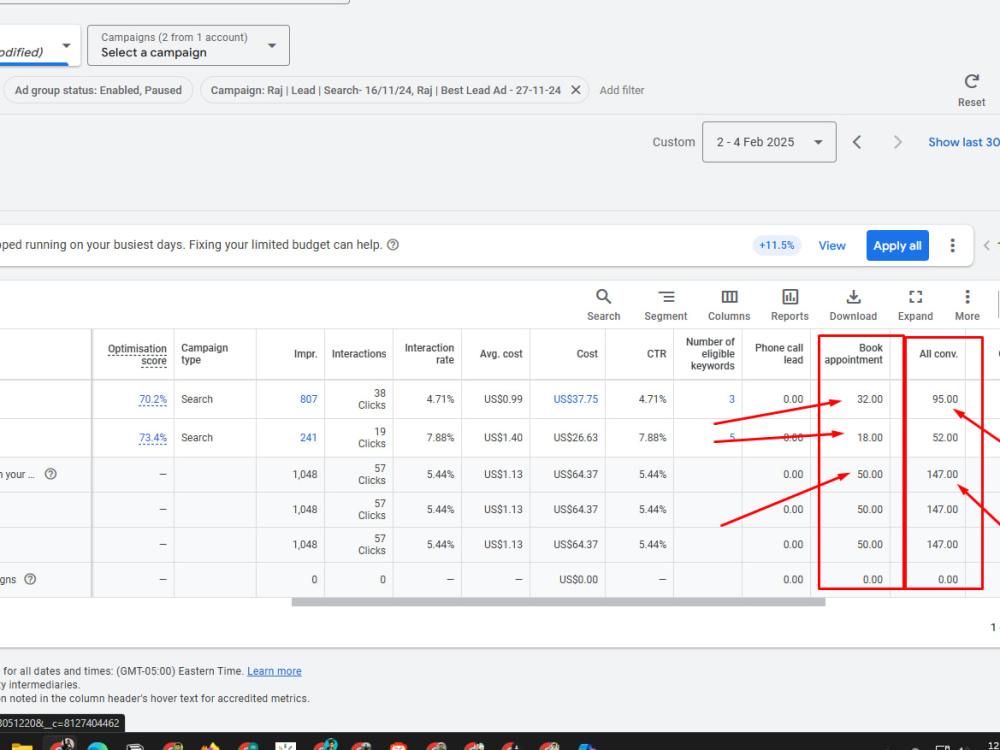Open the Learn more link
Viewport: 1000px width, 750px height.
tap(274, 671)
